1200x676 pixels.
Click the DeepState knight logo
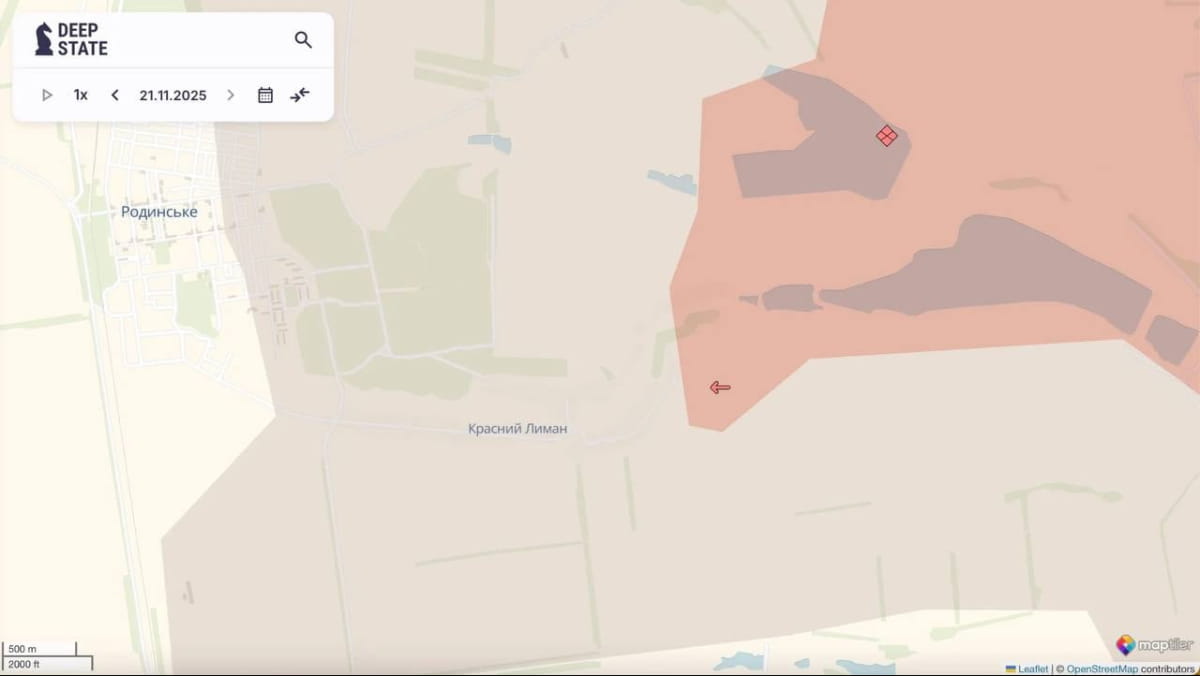(44, 39)
